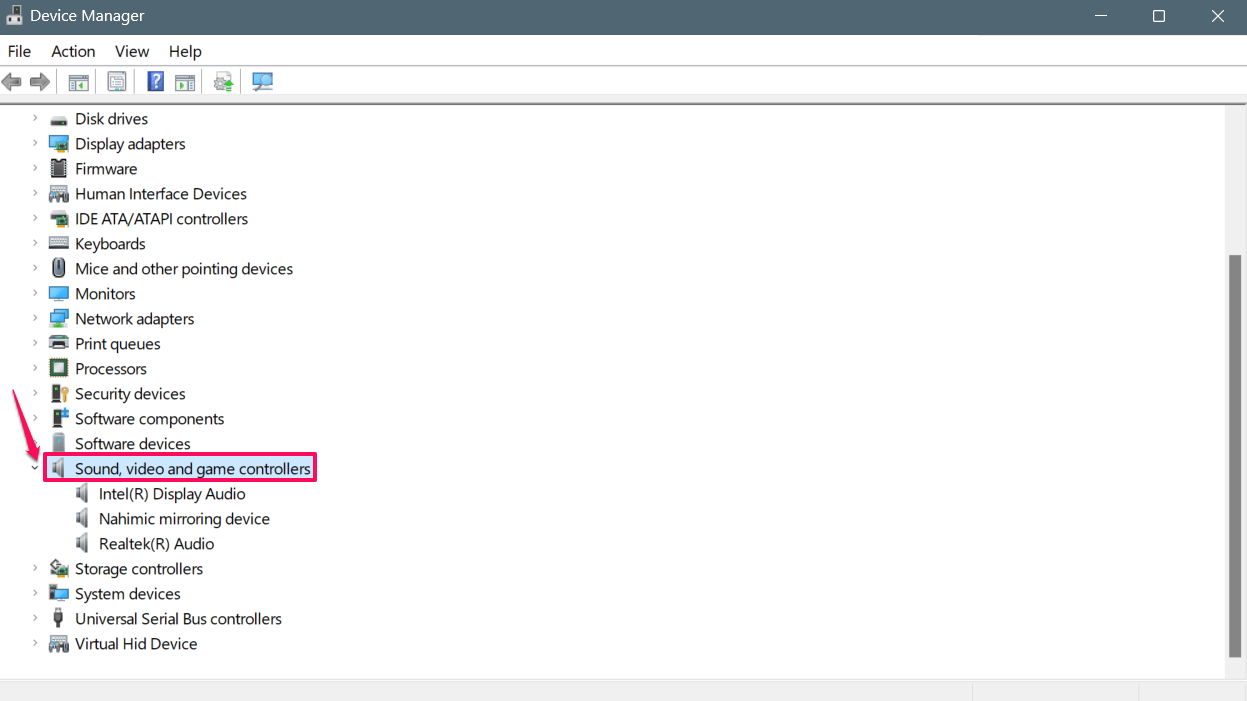Image resolution: width=1247 pixels, height=701 pixels.
Task: Open the File menu
Action: click(19, 51)
